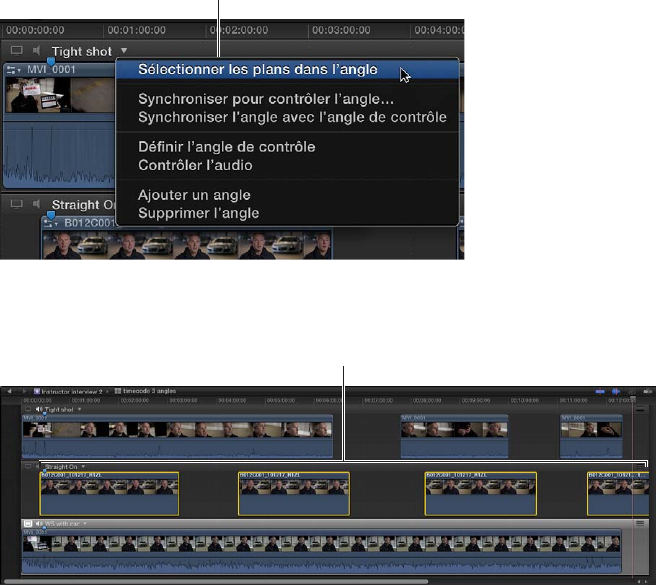Go back in timeline history arrow
Screen dimensions: 656x585
coord(10,391)
